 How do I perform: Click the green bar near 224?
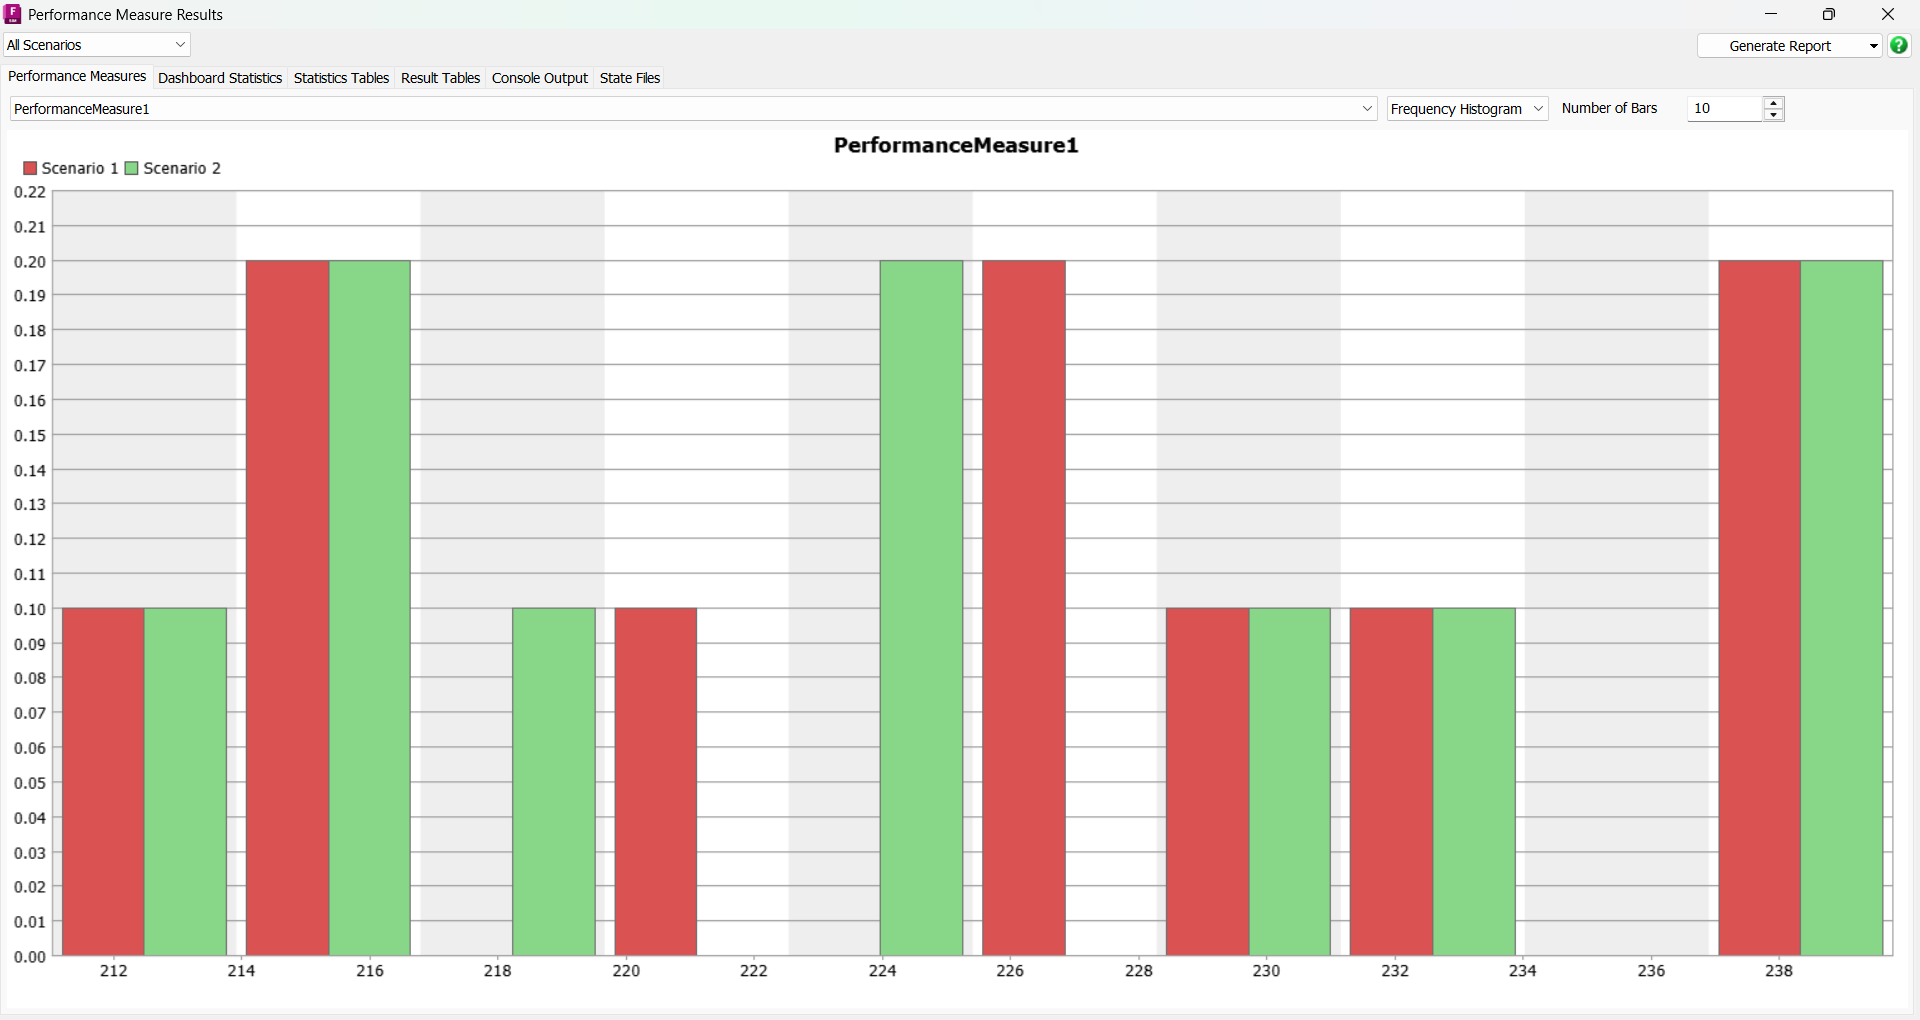pyautogui.click(x=921, y=608)
